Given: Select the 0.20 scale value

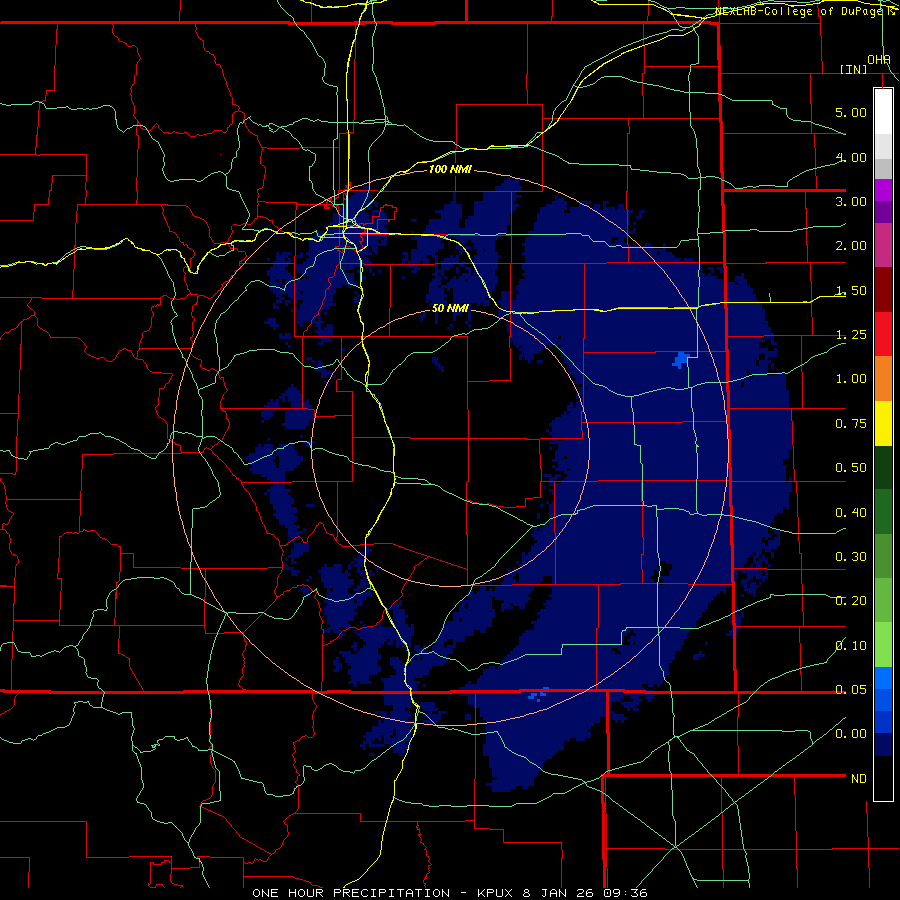Looking at the screenshot, I should pyautogui.click(x=851, y=601).
